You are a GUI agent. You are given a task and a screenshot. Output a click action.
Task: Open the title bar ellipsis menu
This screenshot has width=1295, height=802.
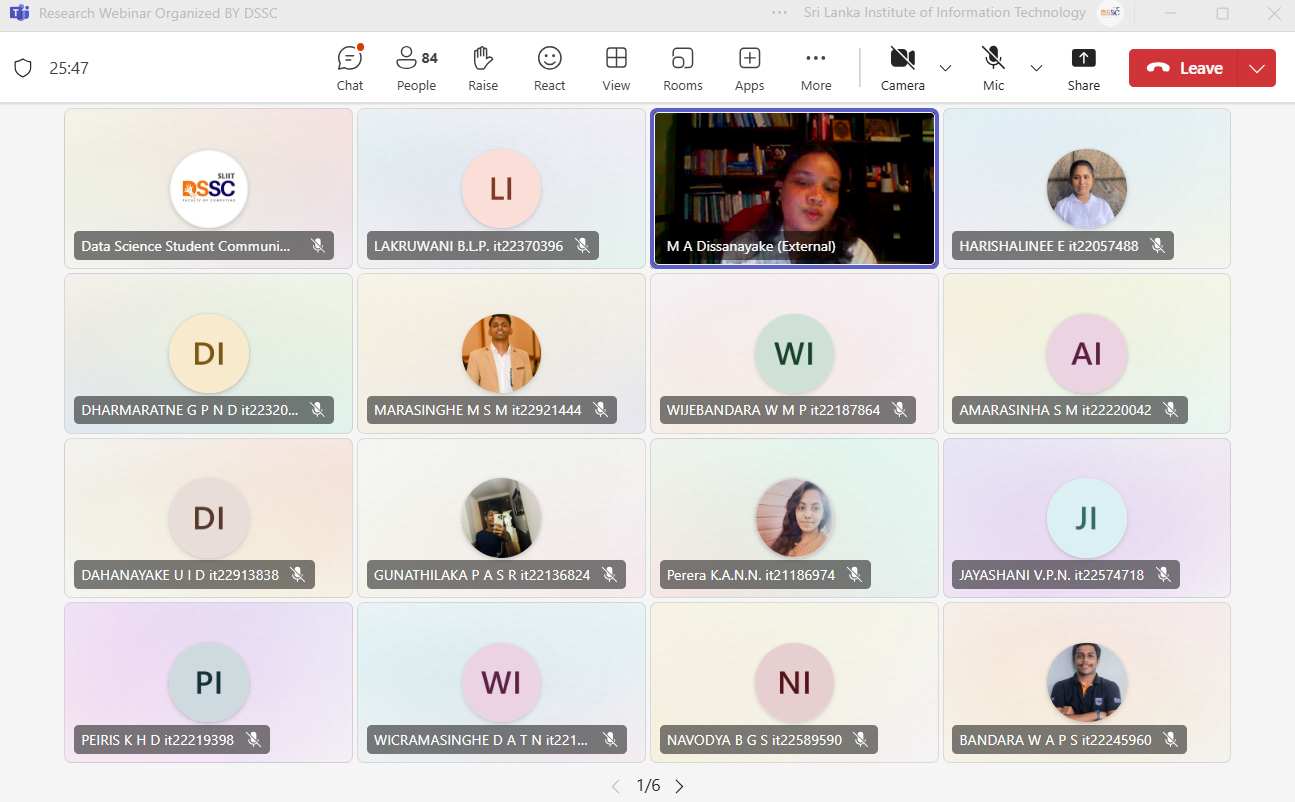pyautogui.click(x=780, y=13)
